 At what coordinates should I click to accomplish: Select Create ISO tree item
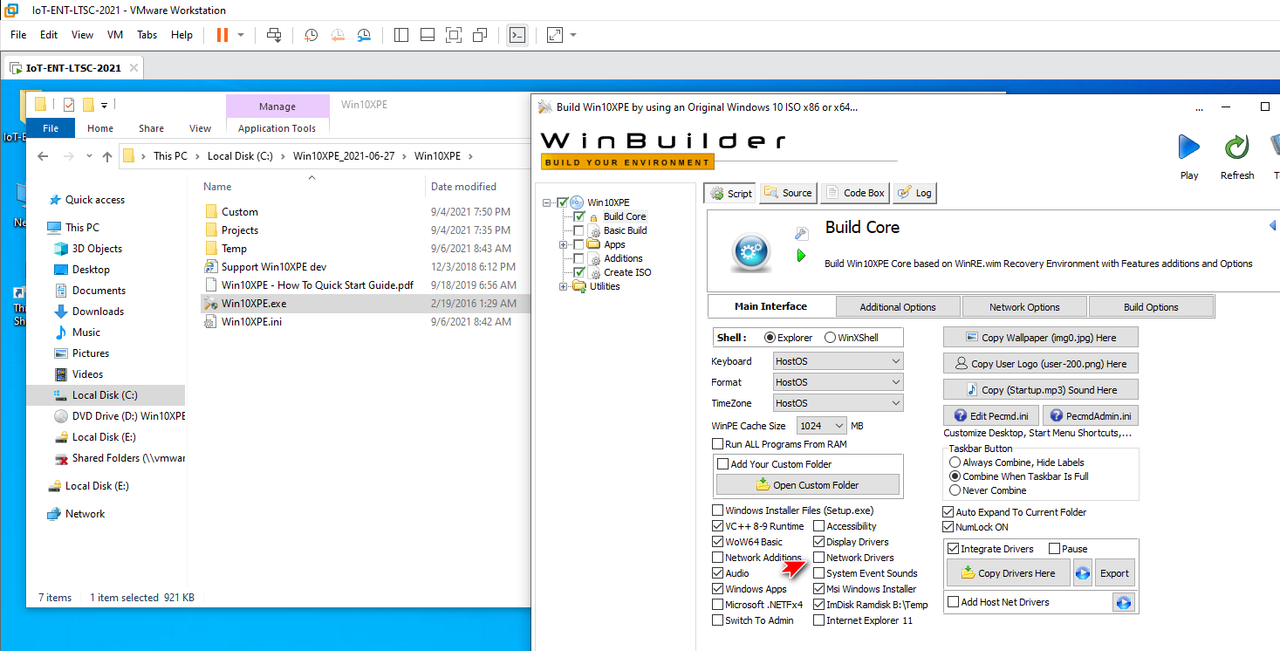627,272
